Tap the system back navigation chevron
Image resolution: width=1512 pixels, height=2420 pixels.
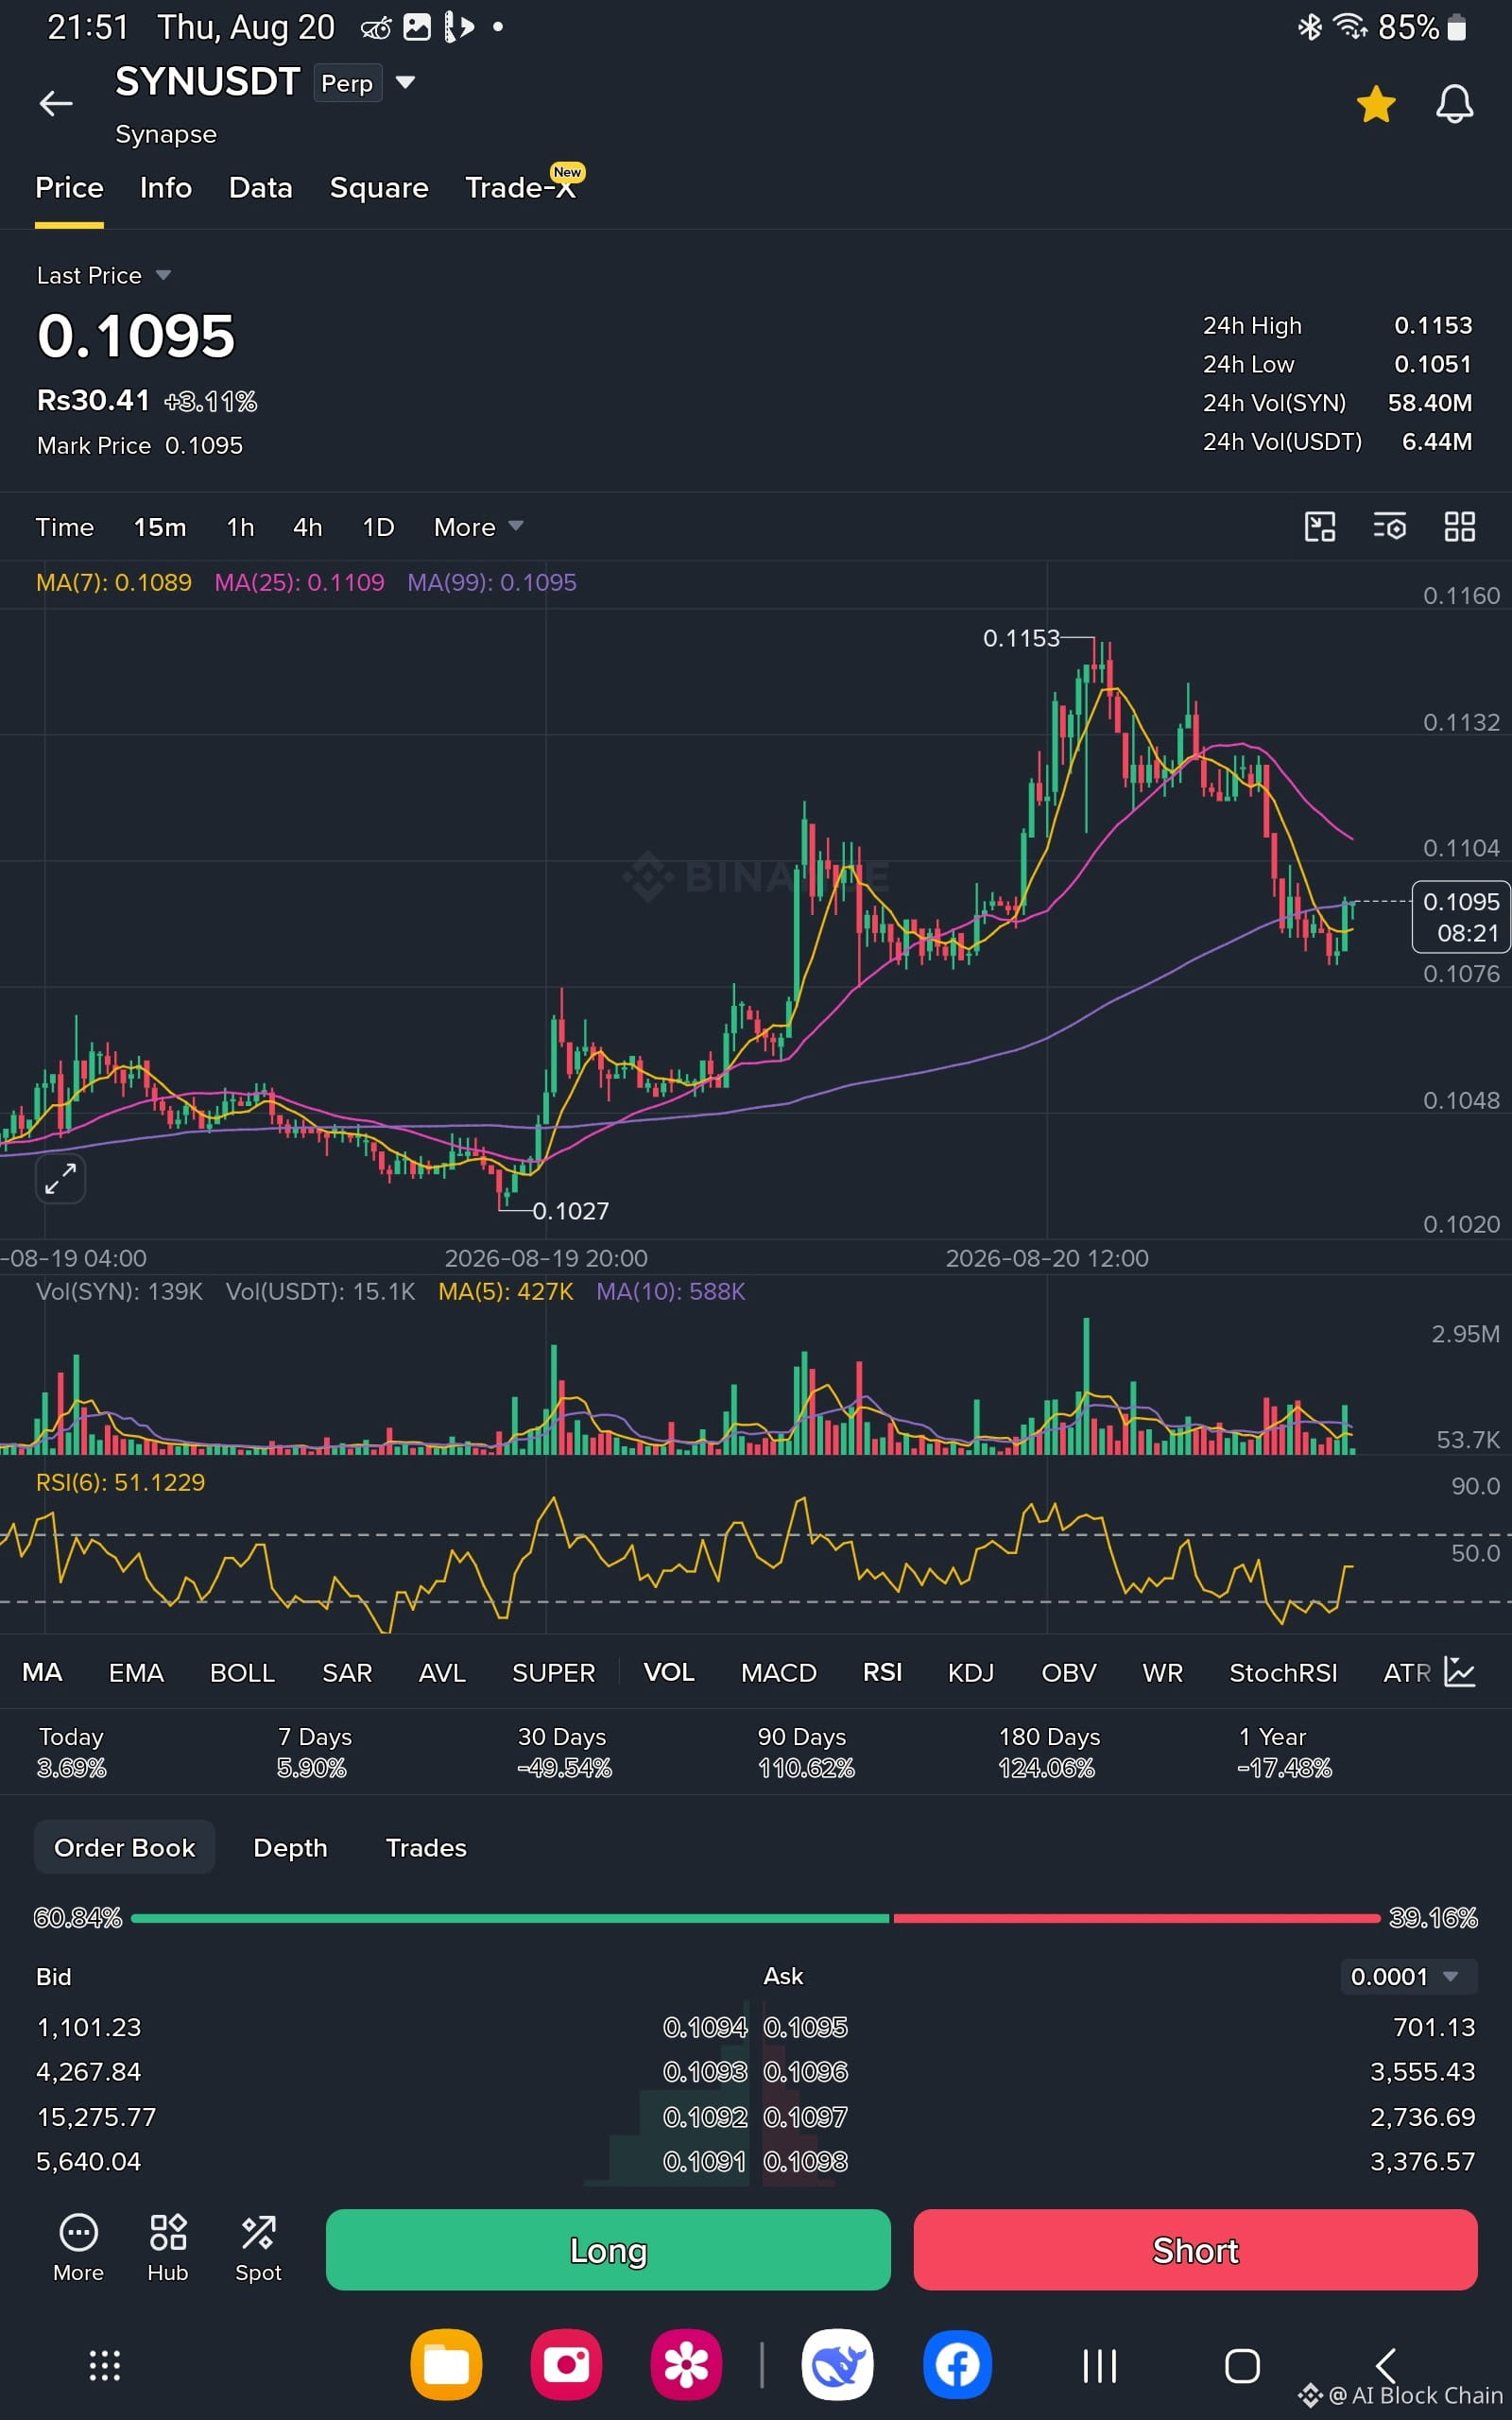pos(1385,2366)
